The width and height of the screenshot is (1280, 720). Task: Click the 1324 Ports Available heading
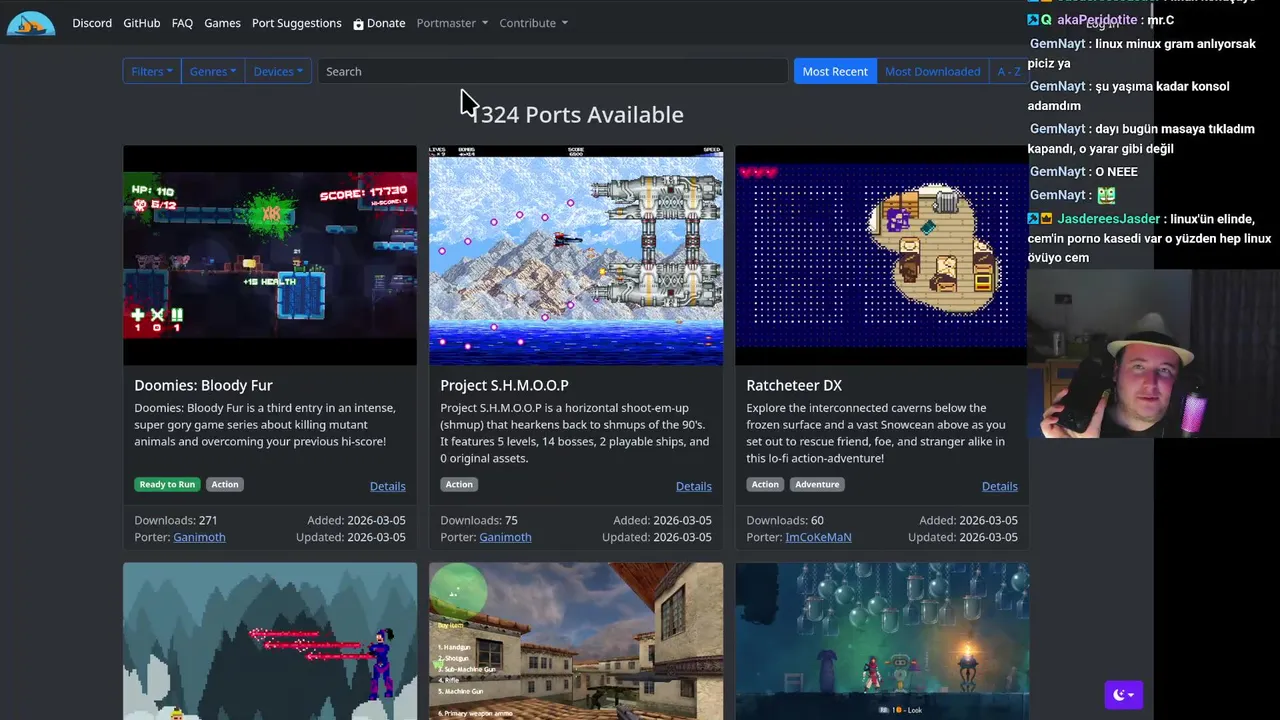click(576, 114)
